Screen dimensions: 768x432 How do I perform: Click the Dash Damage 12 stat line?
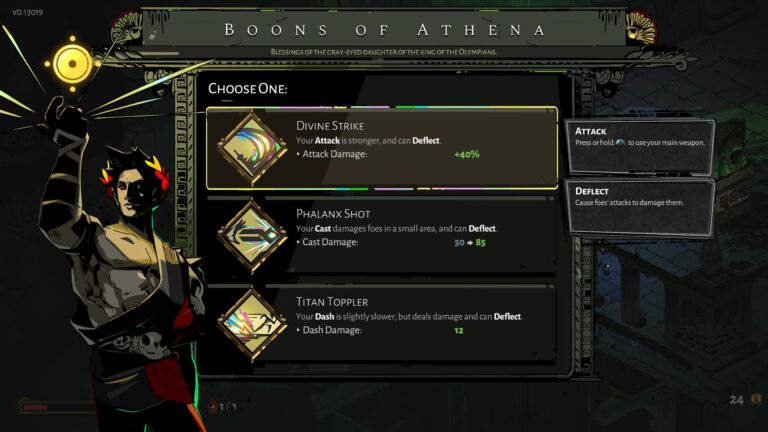click(x=380, y=330)
